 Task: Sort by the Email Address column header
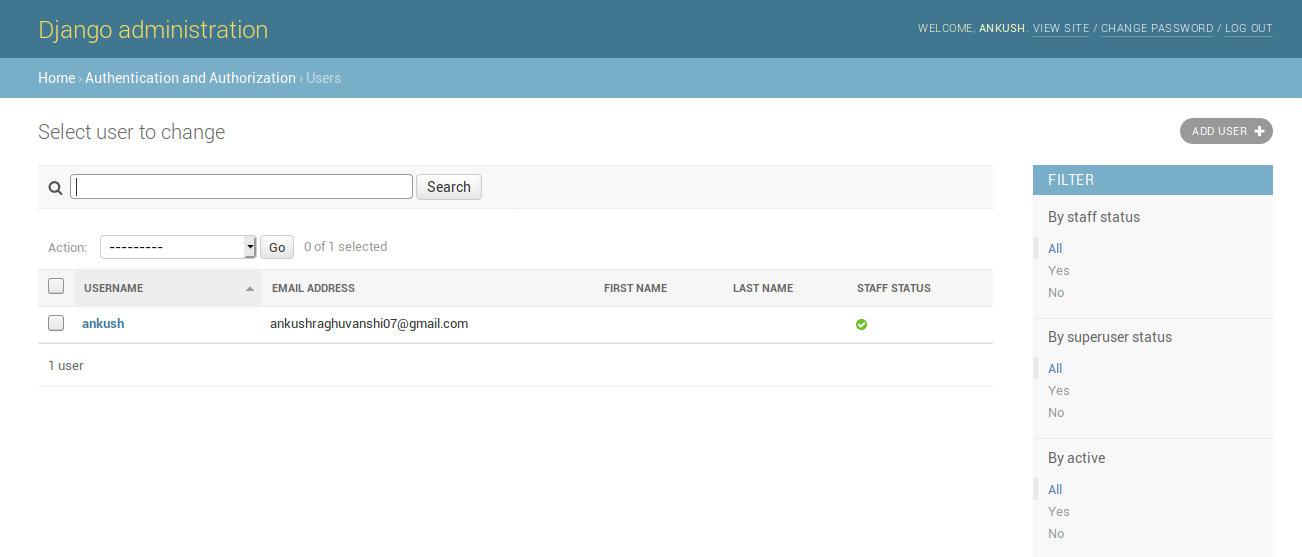[313, 288]
